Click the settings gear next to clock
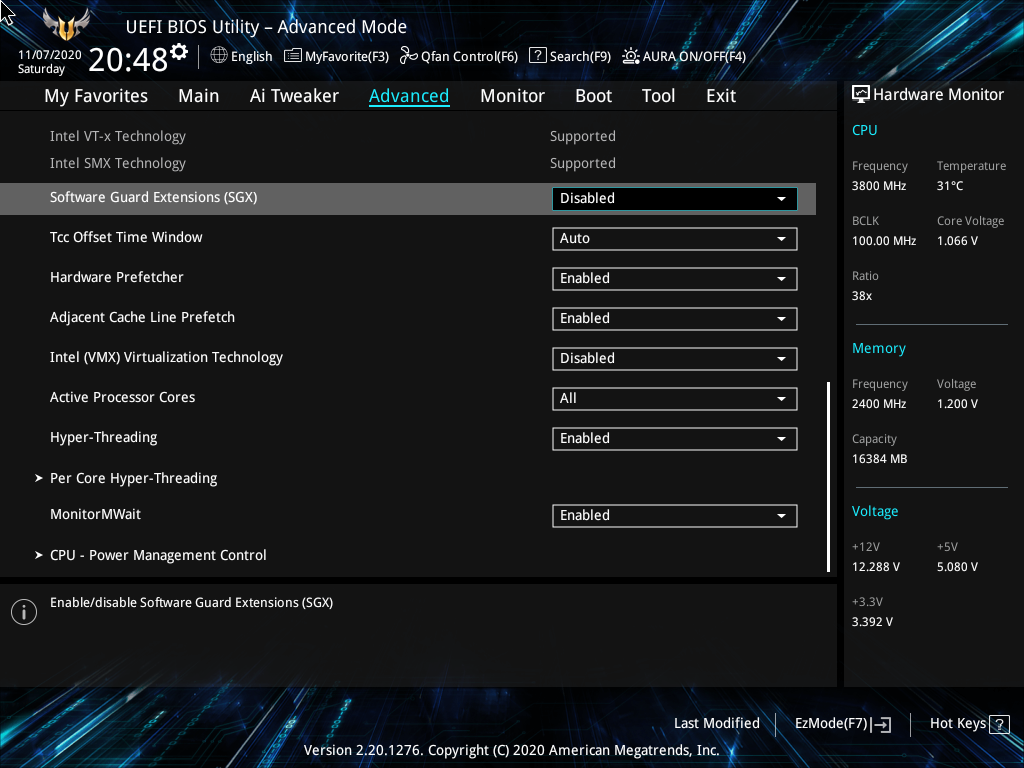This screenshot has height=768, width=1024. click(x=179, y=52)
